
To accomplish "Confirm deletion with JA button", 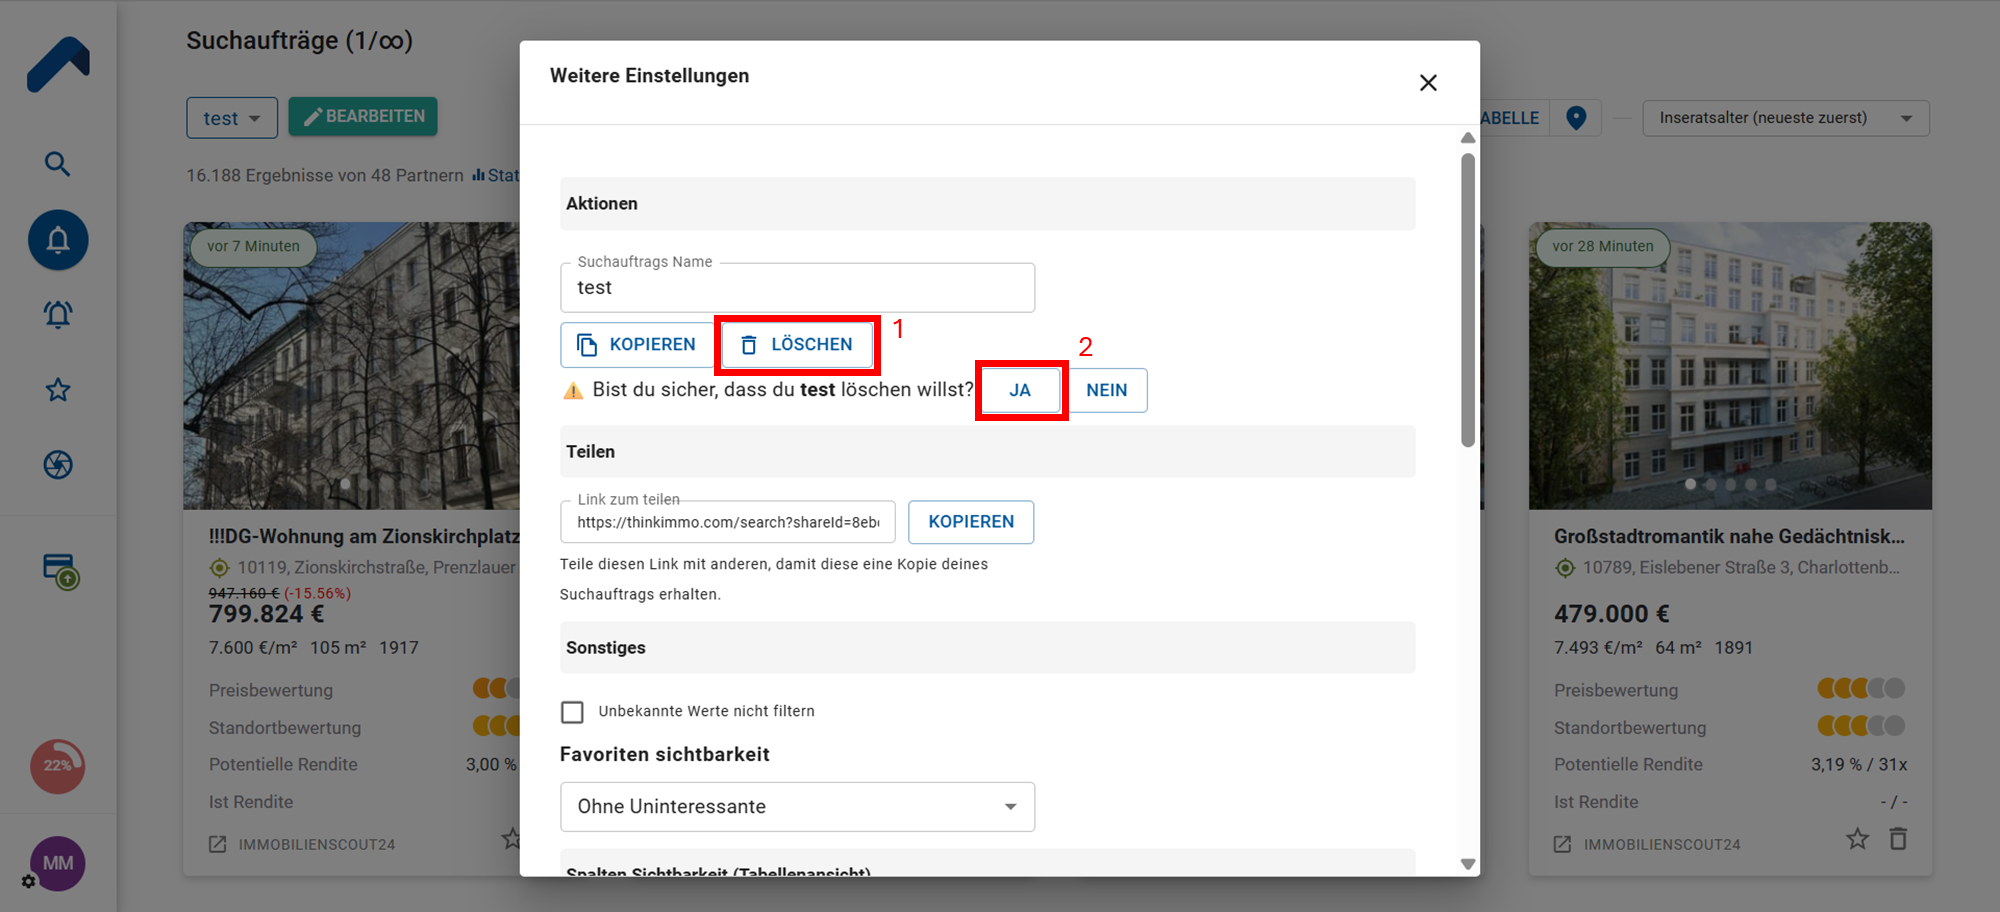I will [1020, 390].
